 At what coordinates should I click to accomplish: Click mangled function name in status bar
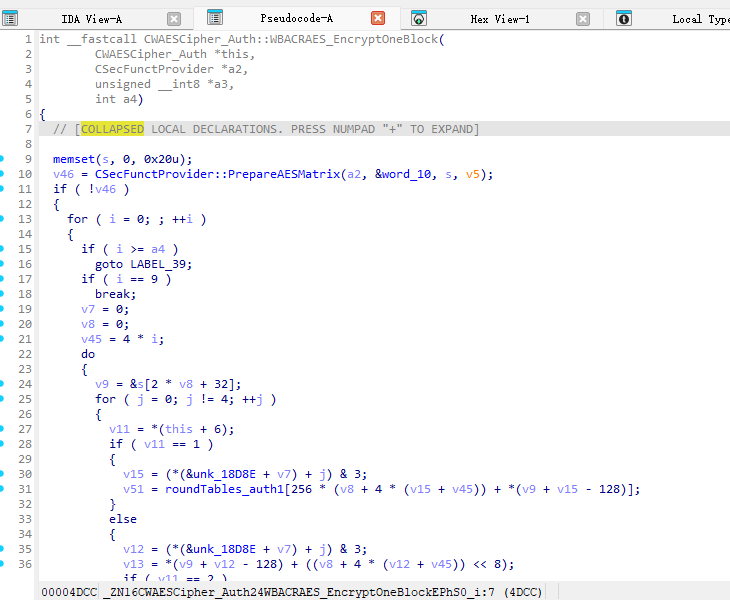(322, 592)
